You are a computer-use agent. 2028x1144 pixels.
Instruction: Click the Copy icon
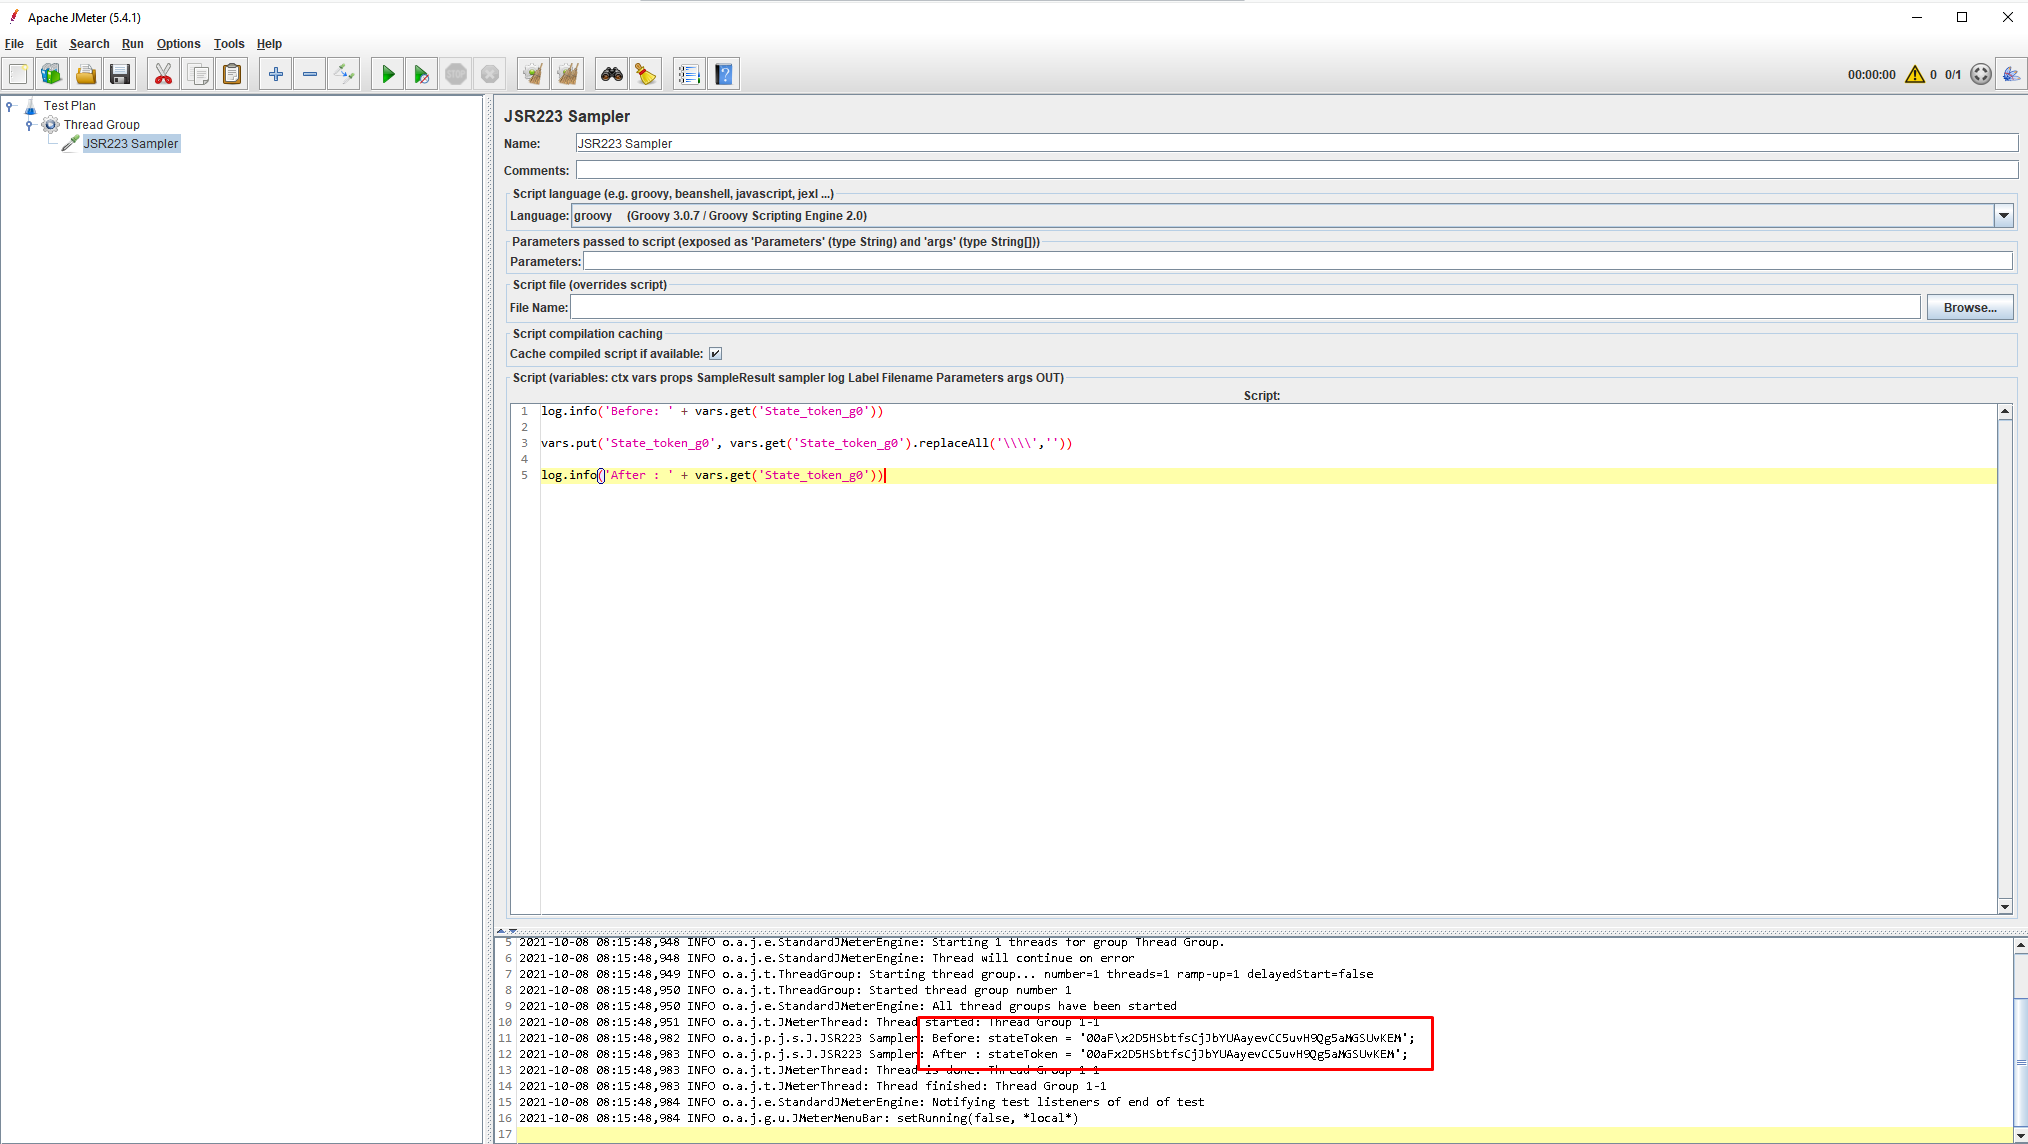pos(198,74)
